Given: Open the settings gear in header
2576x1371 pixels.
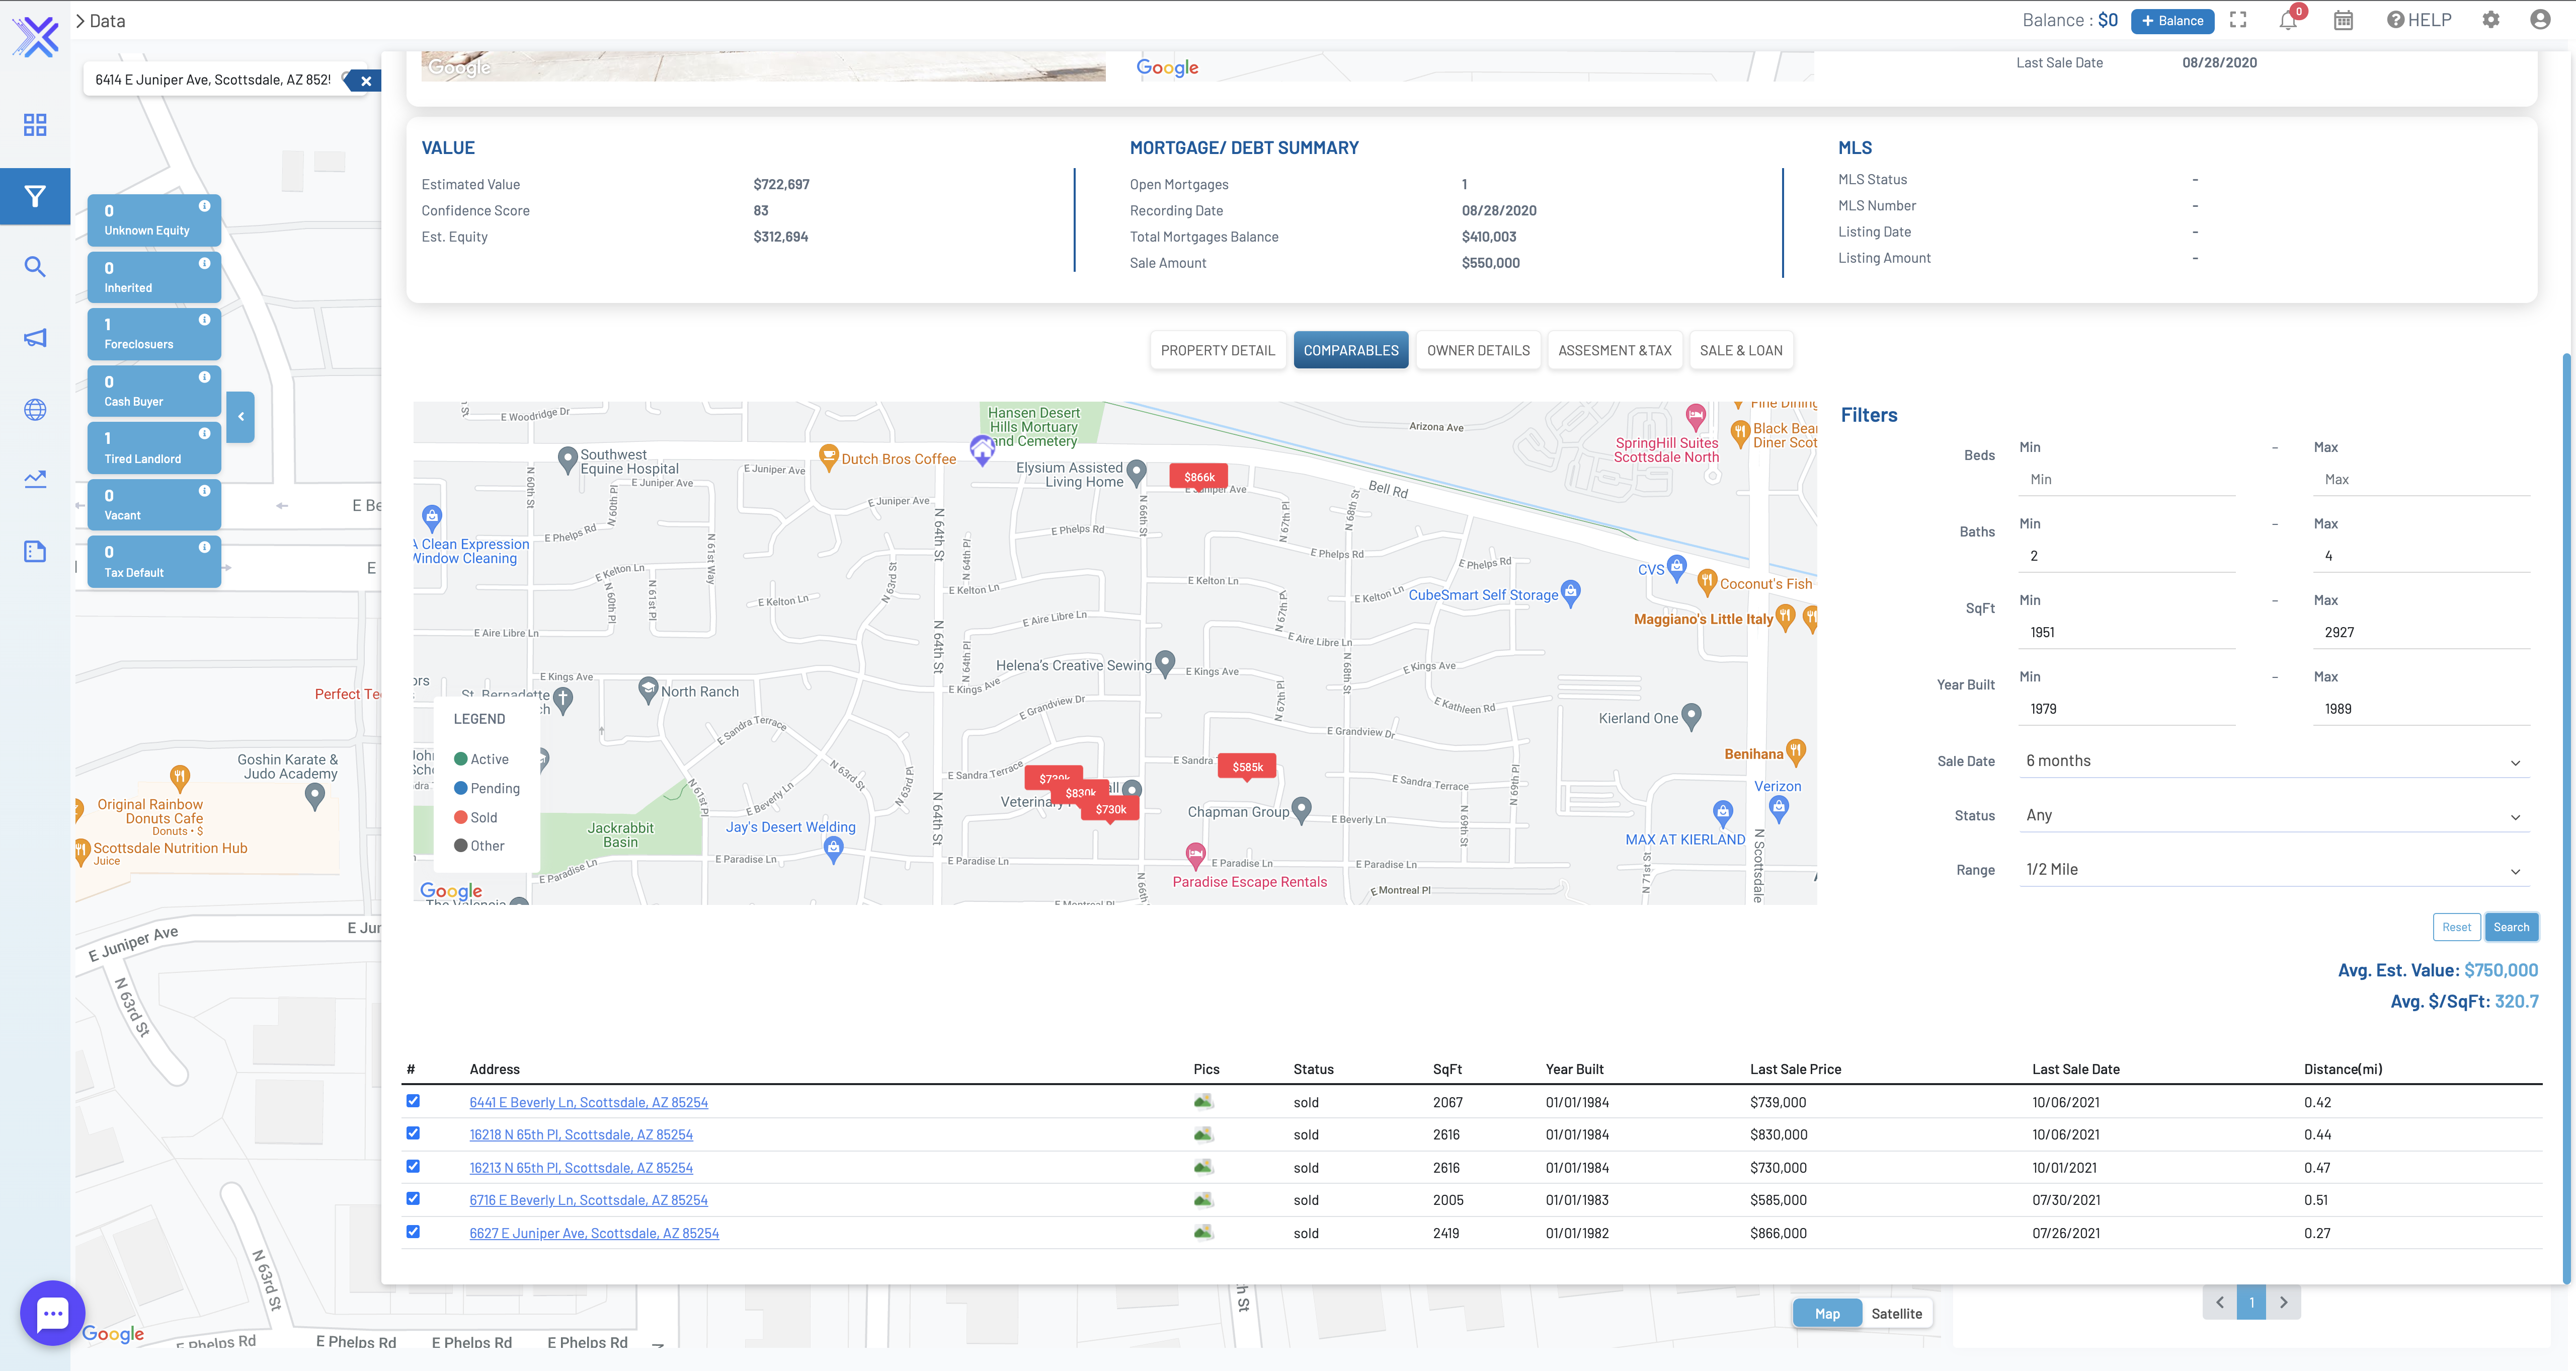Looking at the screenshot, I should [2491, 20].
